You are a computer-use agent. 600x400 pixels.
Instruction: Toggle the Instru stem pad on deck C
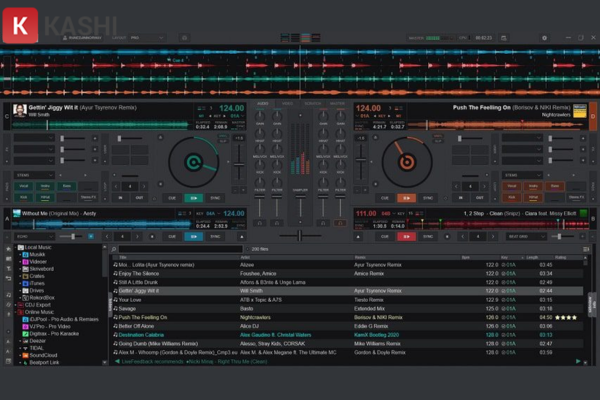[x=45, y=186]
